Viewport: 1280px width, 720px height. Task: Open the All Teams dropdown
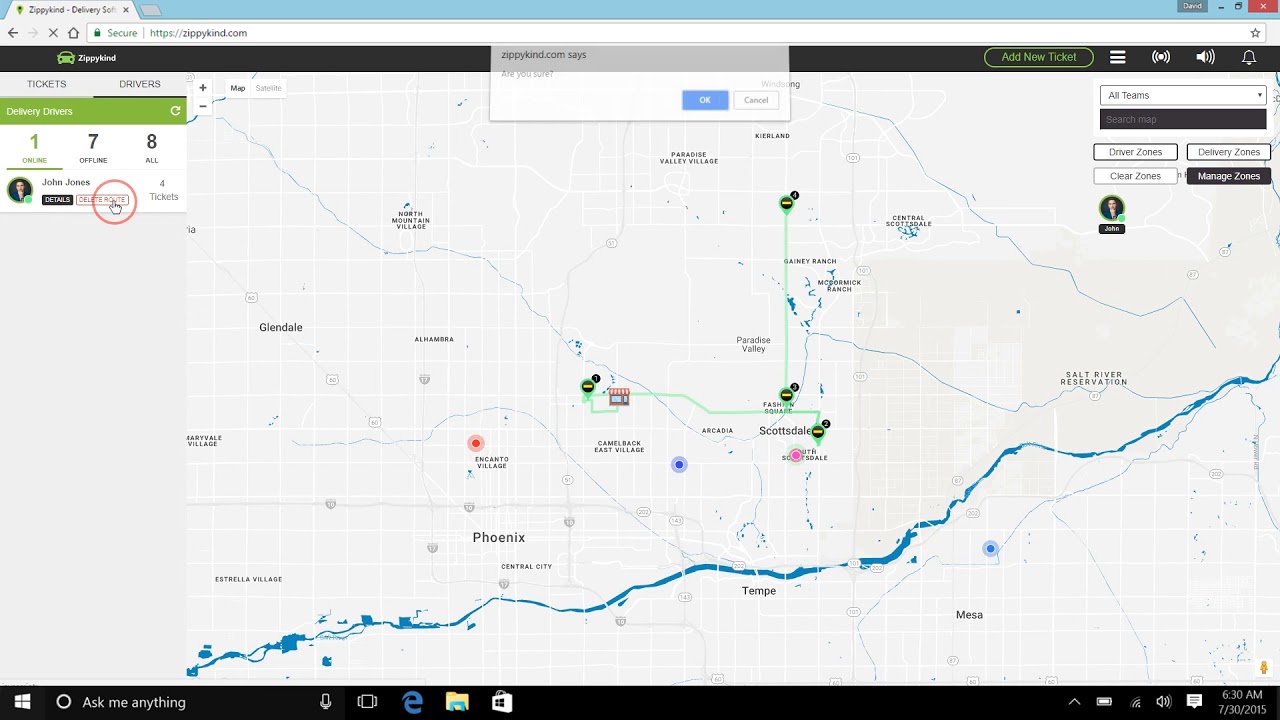coord(1183,95)
